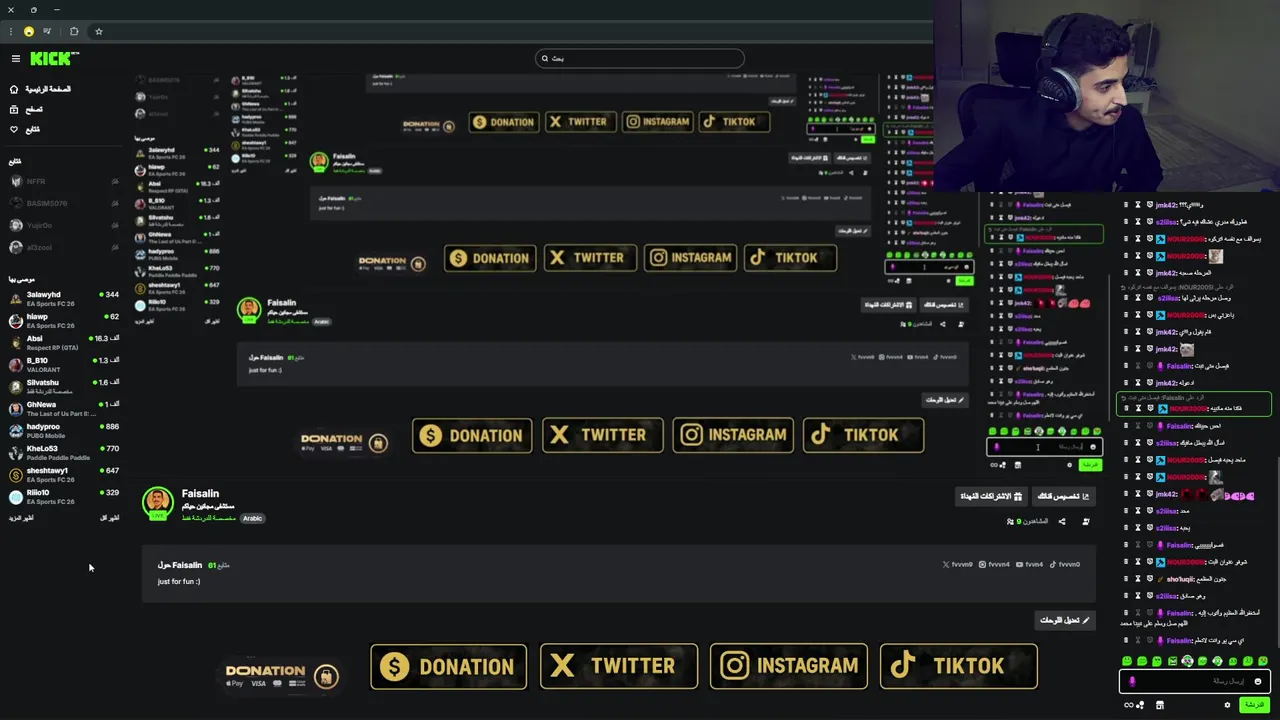Viewport: 1280px width, 720px height.
Task: Click the green-outlined highlighted reply in main chat
Action: pos(1193,403)
